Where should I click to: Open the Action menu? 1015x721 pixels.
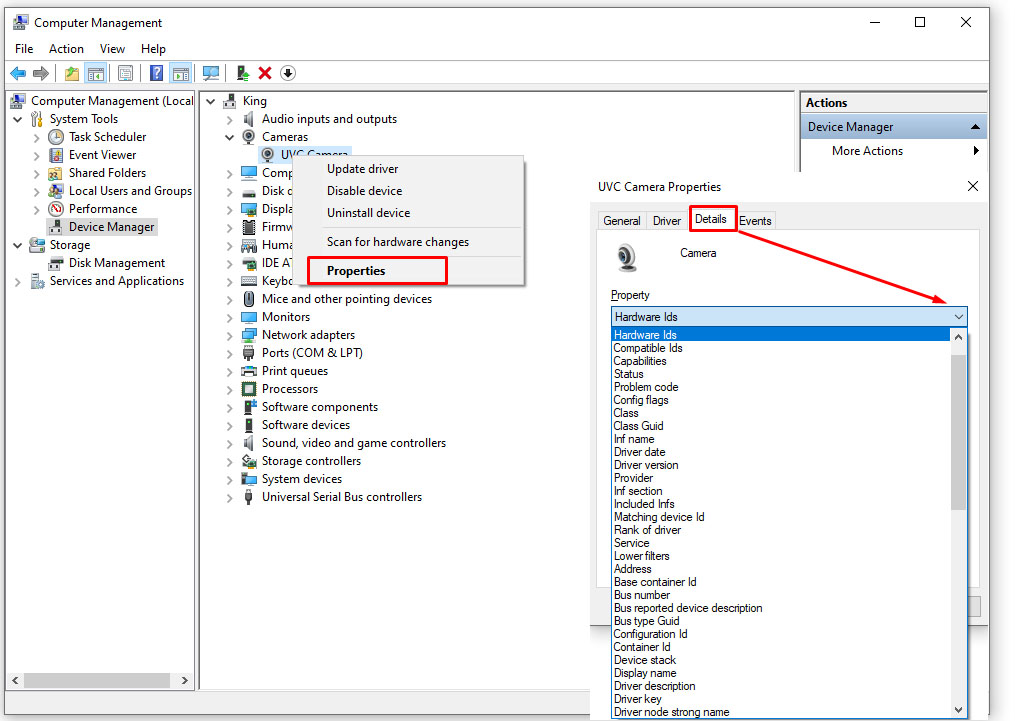66,49
